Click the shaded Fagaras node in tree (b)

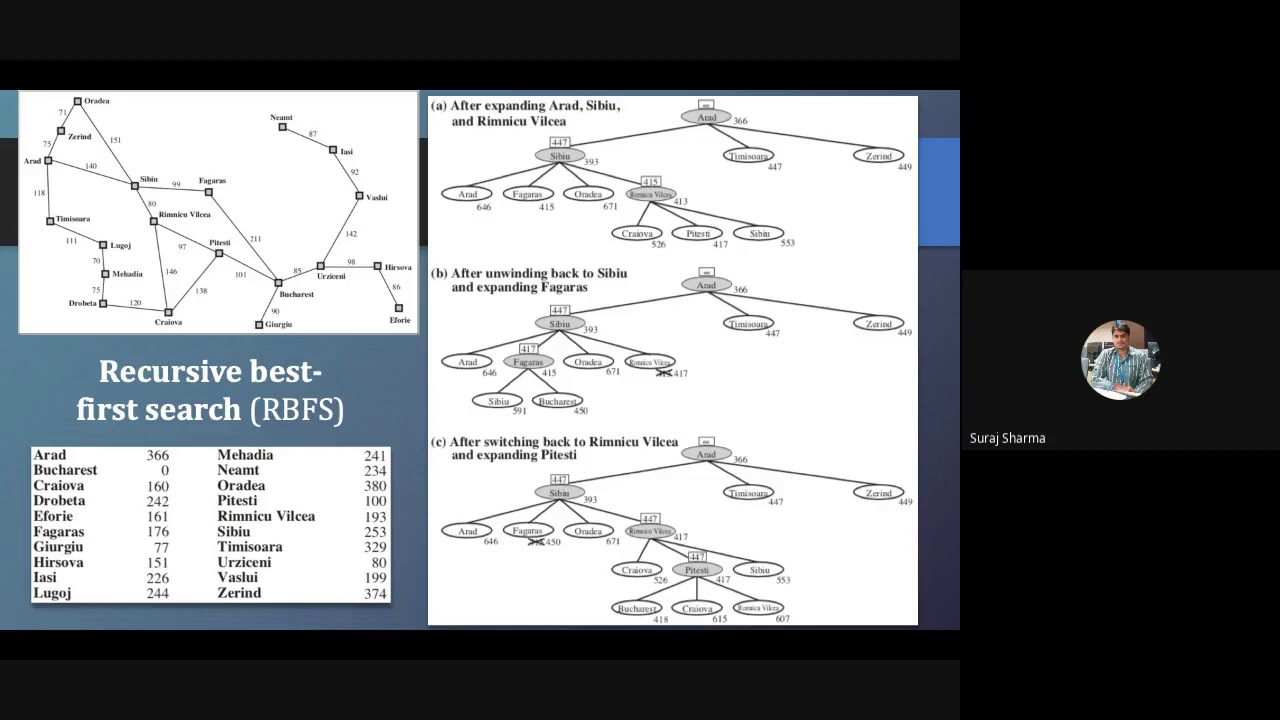(x=528, y=362)
